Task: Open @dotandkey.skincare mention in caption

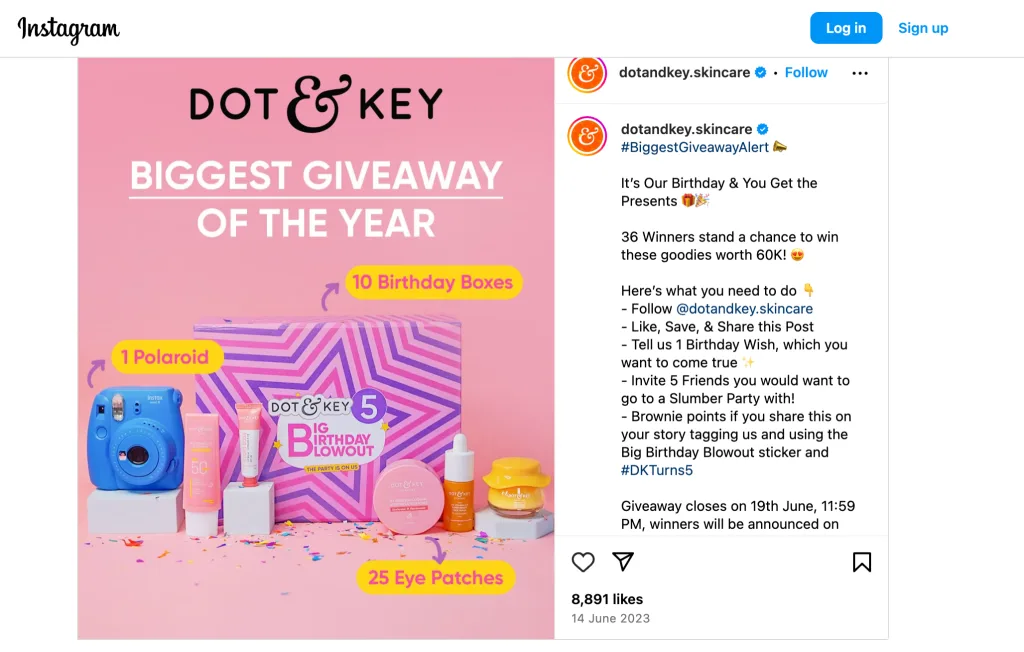Action: (x=744, y=309)
